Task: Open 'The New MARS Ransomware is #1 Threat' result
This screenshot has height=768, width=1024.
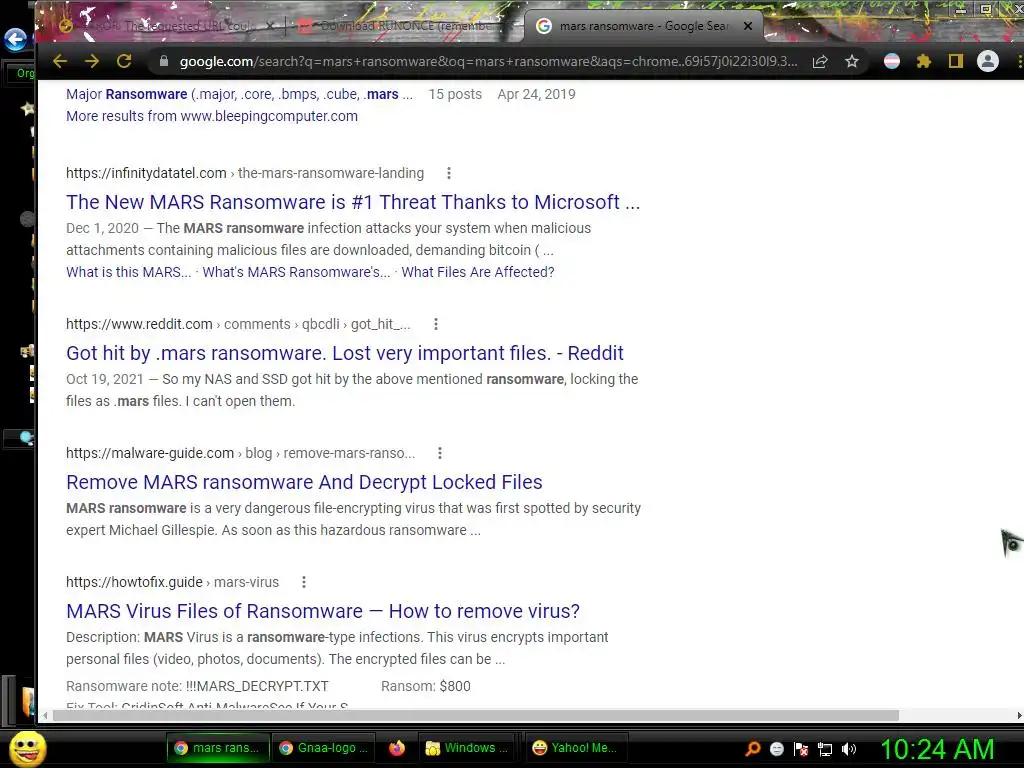Action: pyautogui.click(x=353, y=202)
